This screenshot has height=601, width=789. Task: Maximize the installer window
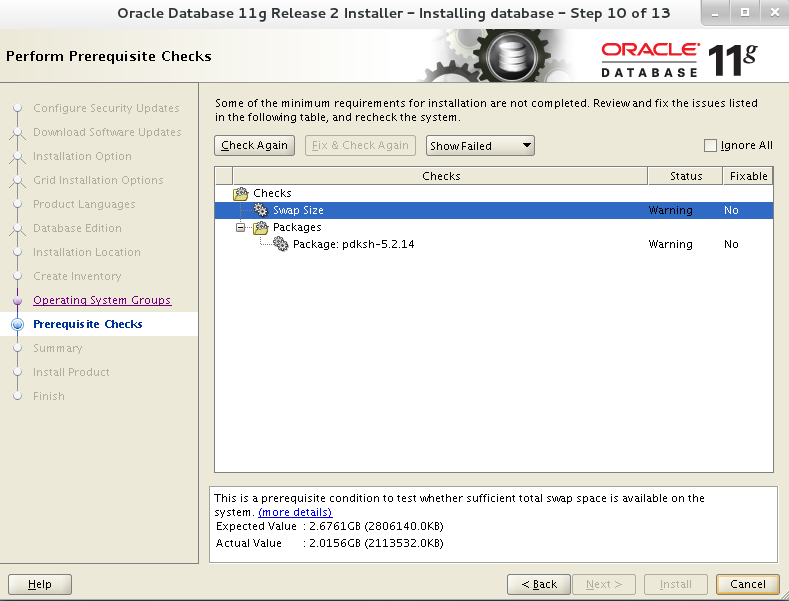click(745, 13)
